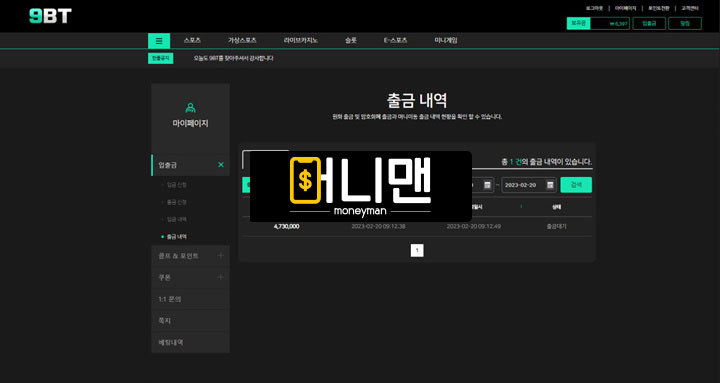Open 입금 내역 submenu item
The width and height of the screenshot is (720, 383).
(x=176, y=220)
